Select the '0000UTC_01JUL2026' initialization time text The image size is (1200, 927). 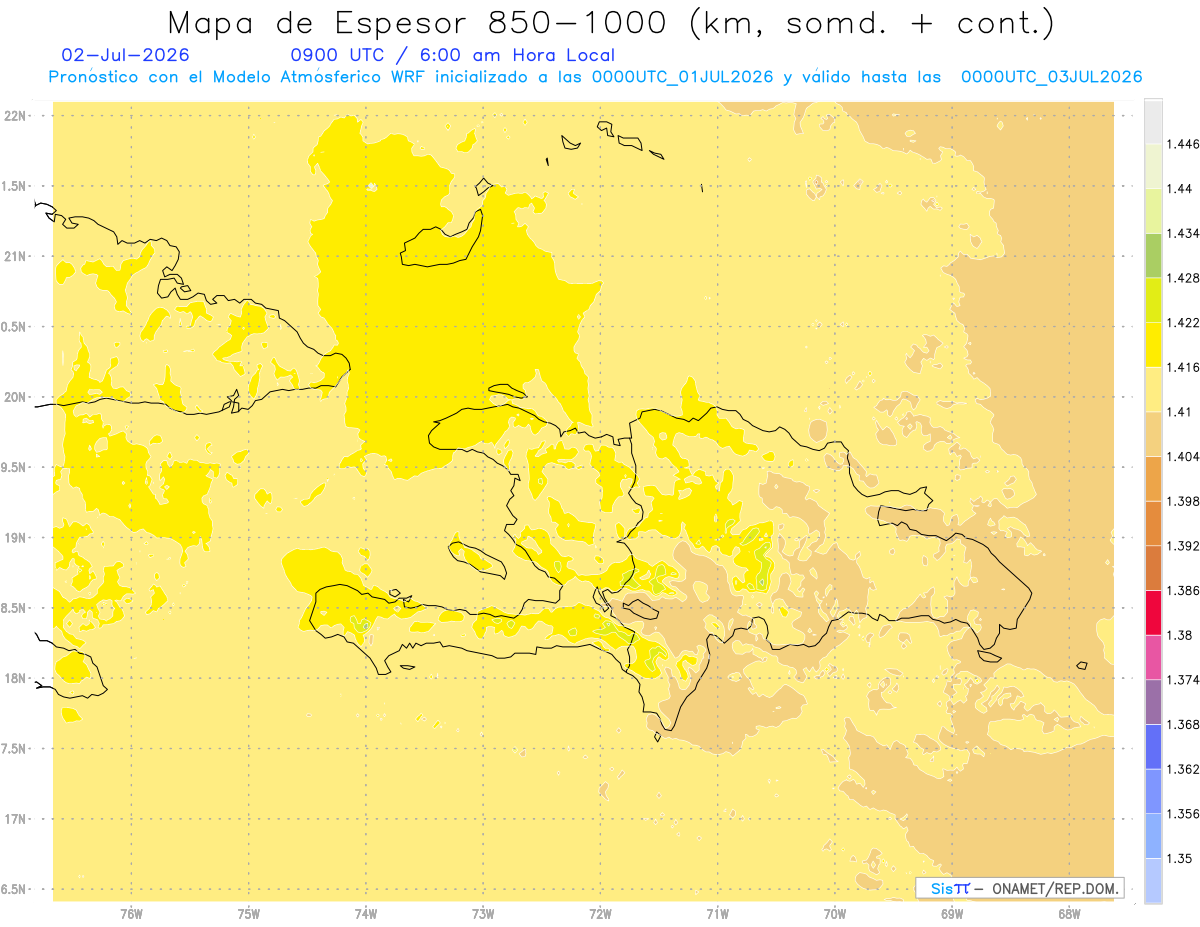pos(683,77)
